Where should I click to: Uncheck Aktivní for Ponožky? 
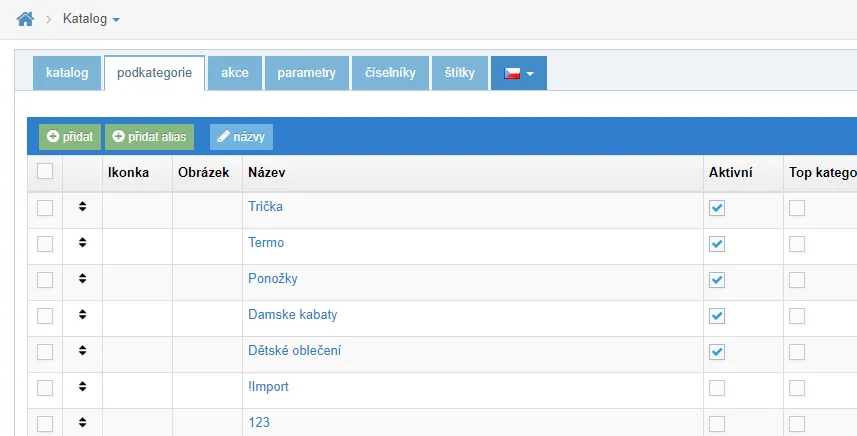[x=717, y=280]
